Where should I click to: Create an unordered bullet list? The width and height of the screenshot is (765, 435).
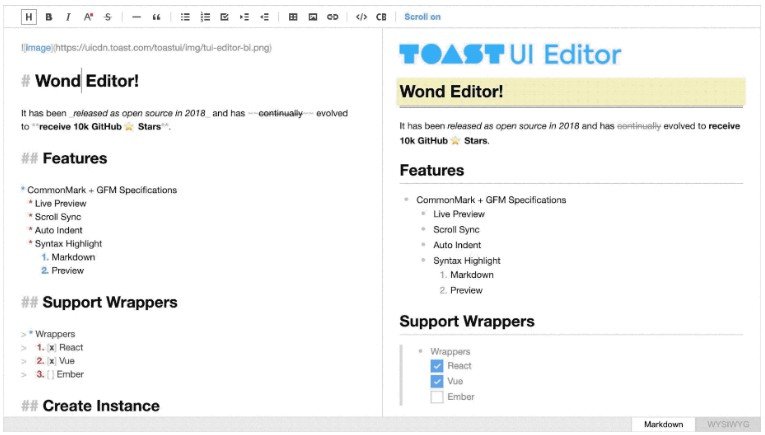tap(185, 17)
